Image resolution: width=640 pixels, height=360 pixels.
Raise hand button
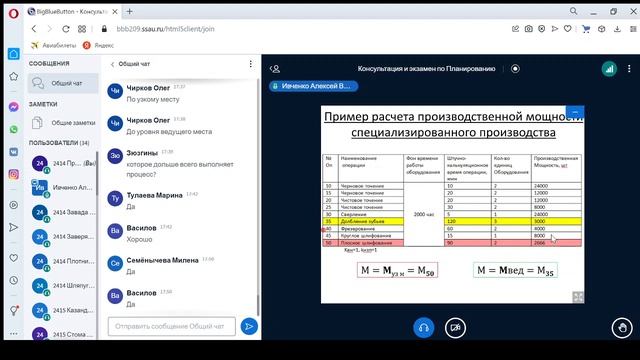point(622,328)
